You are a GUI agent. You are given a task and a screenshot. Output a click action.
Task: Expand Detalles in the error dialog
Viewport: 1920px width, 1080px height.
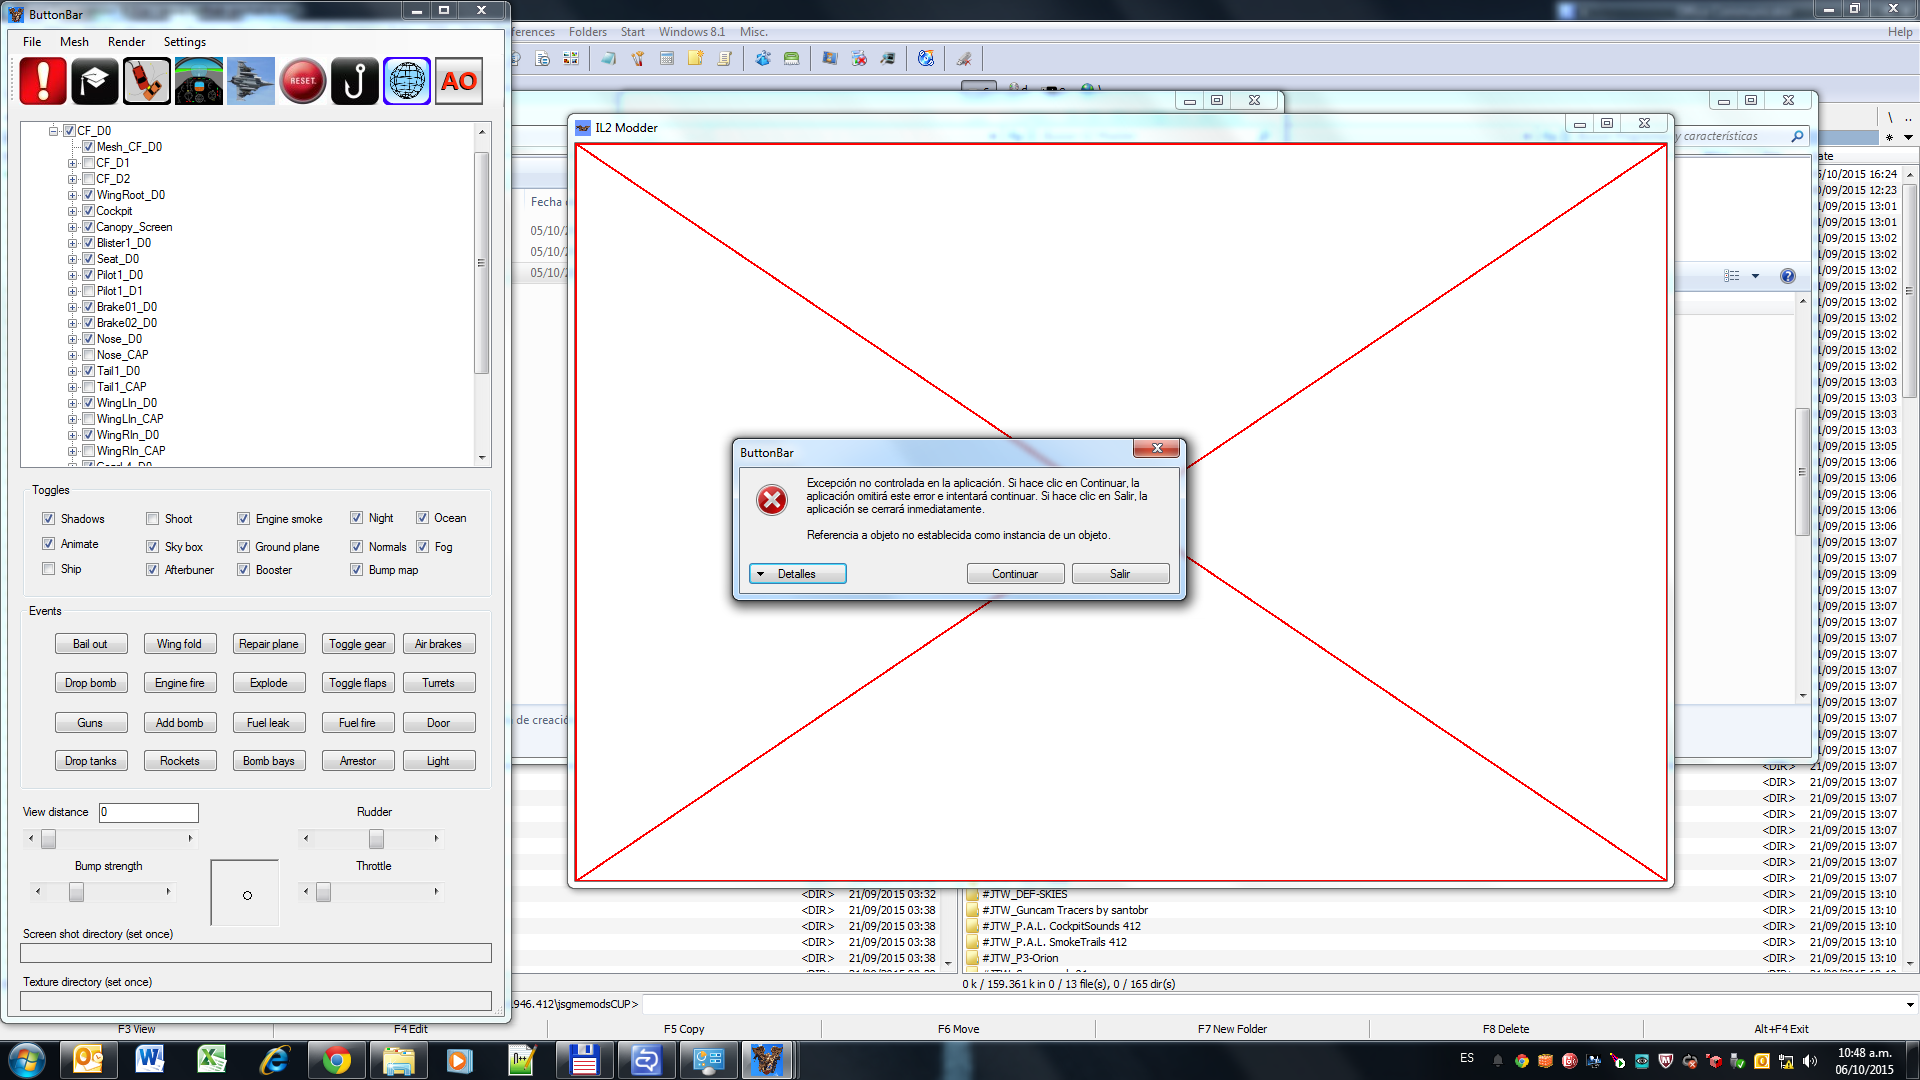[797, 574]
